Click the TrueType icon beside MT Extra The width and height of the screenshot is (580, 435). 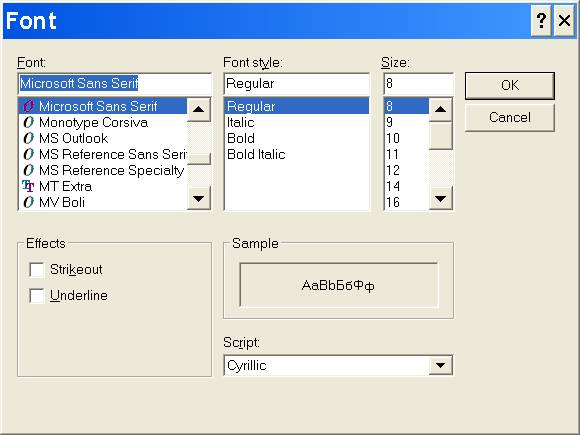(x=28, y=186)
